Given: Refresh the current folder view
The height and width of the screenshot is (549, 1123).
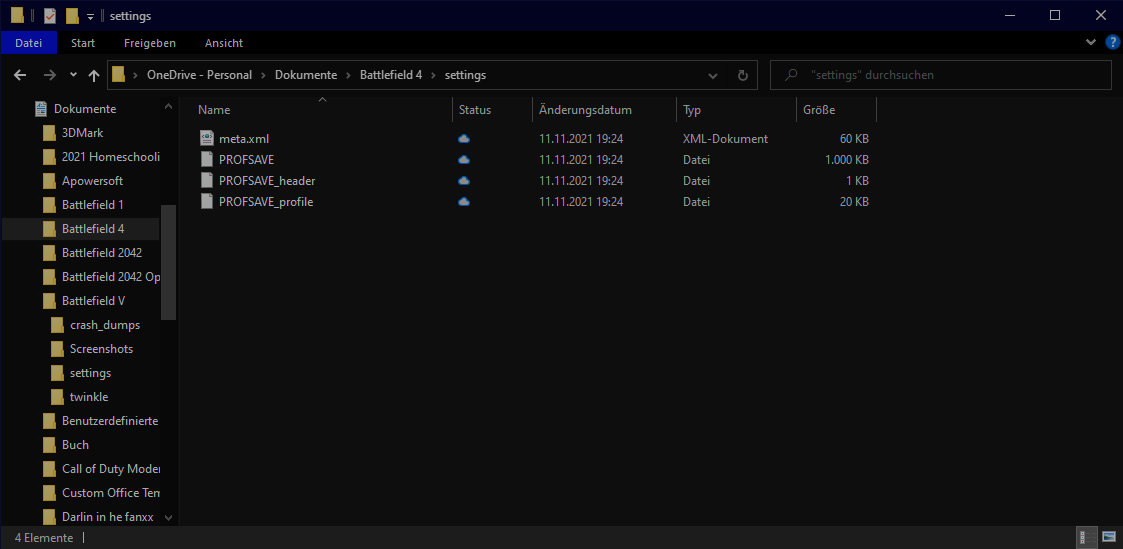Looking at the screenshot, I should [743, 75].
